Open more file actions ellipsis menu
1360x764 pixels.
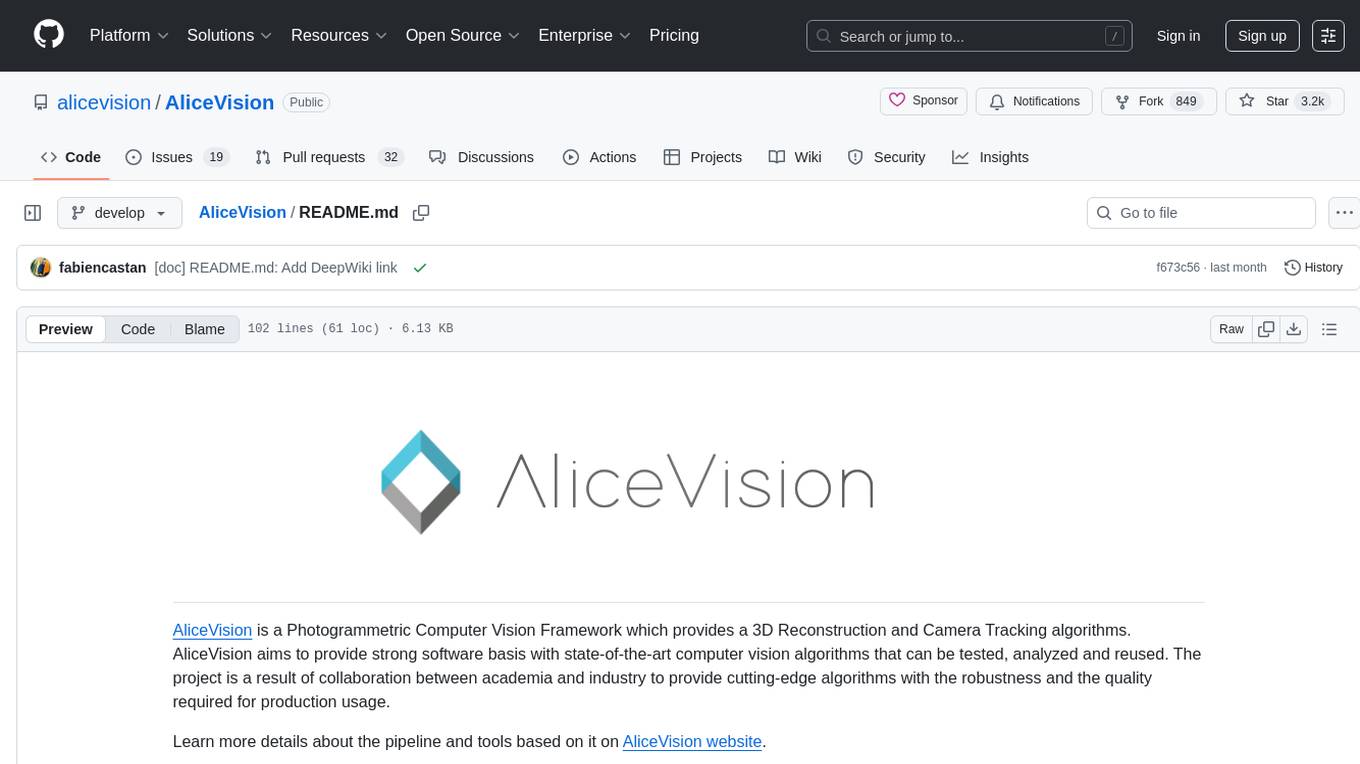[1344, 213]
